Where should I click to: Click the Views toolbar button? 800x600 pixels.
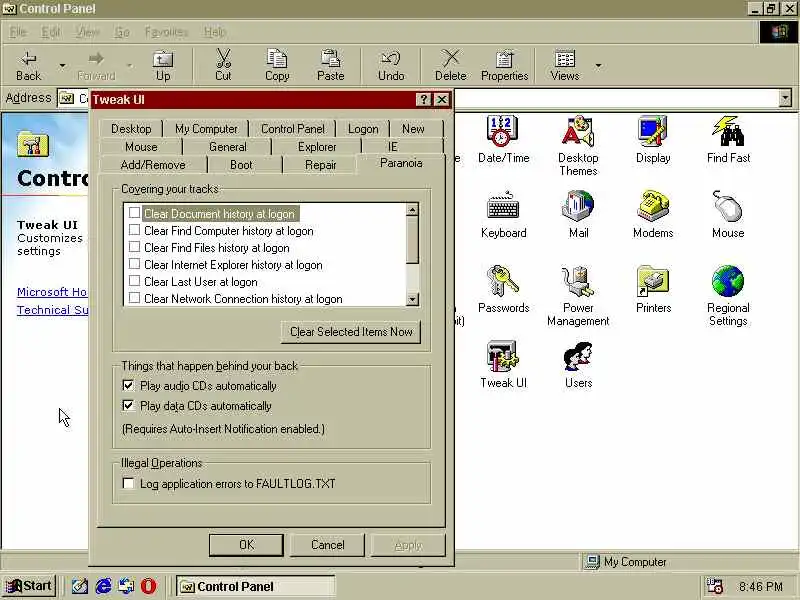coord(565,66)
